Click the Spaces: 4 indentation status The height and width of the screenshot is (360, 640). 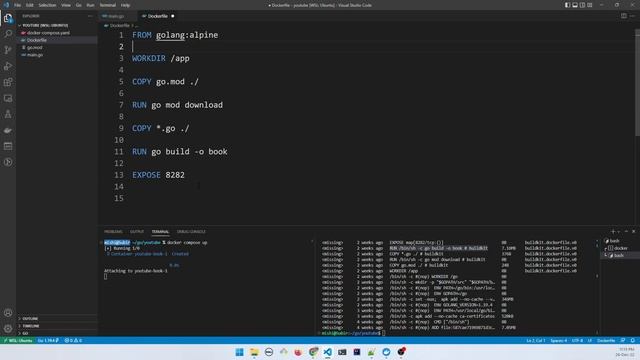point(558,340)
